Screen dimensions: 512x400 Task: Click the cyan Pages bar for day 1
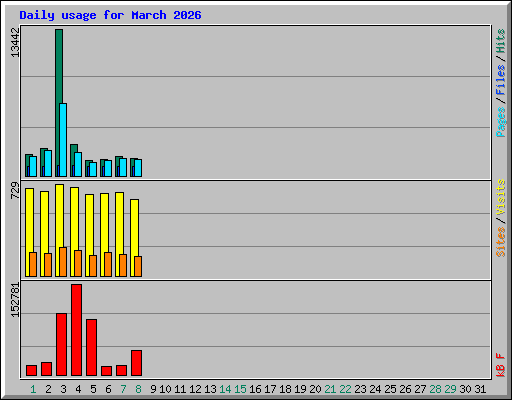coord(33,167)
